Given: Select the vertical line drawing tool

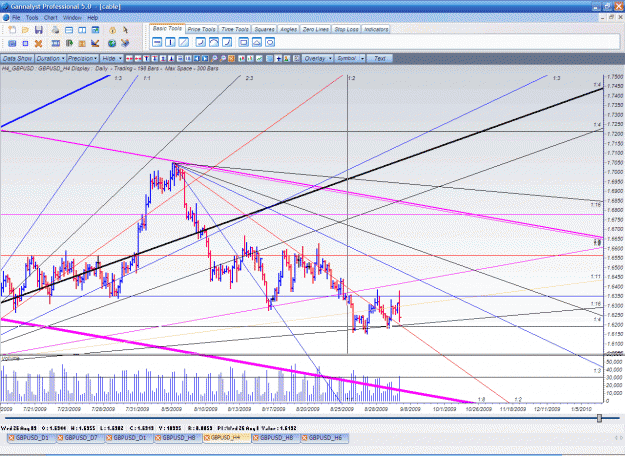Looking at the screenshot, I should [x=170, y=42].
